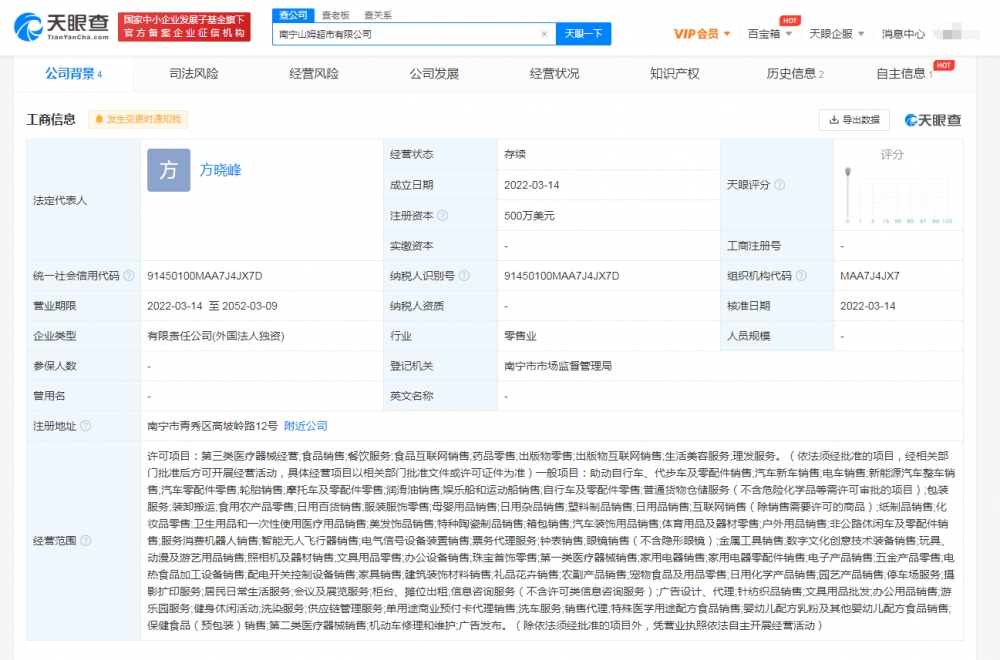Click the organization code MAA7J4JX7
The height and width of the screenshot is (660, 1000).
tap(870, 276)
